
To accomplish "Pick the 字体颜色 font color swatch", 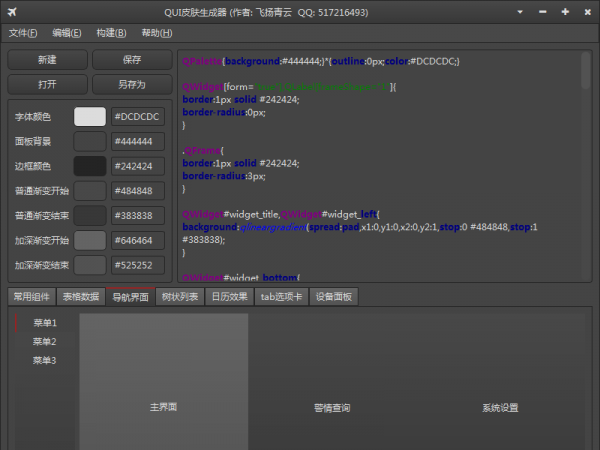I will click(90, 117).
